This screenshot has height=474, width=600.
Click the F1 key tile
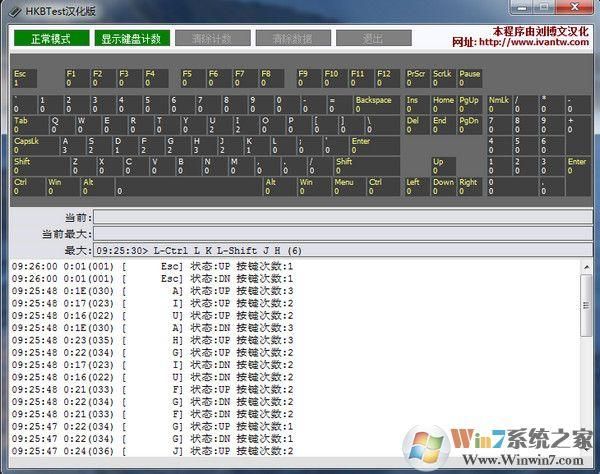[77, 78]
